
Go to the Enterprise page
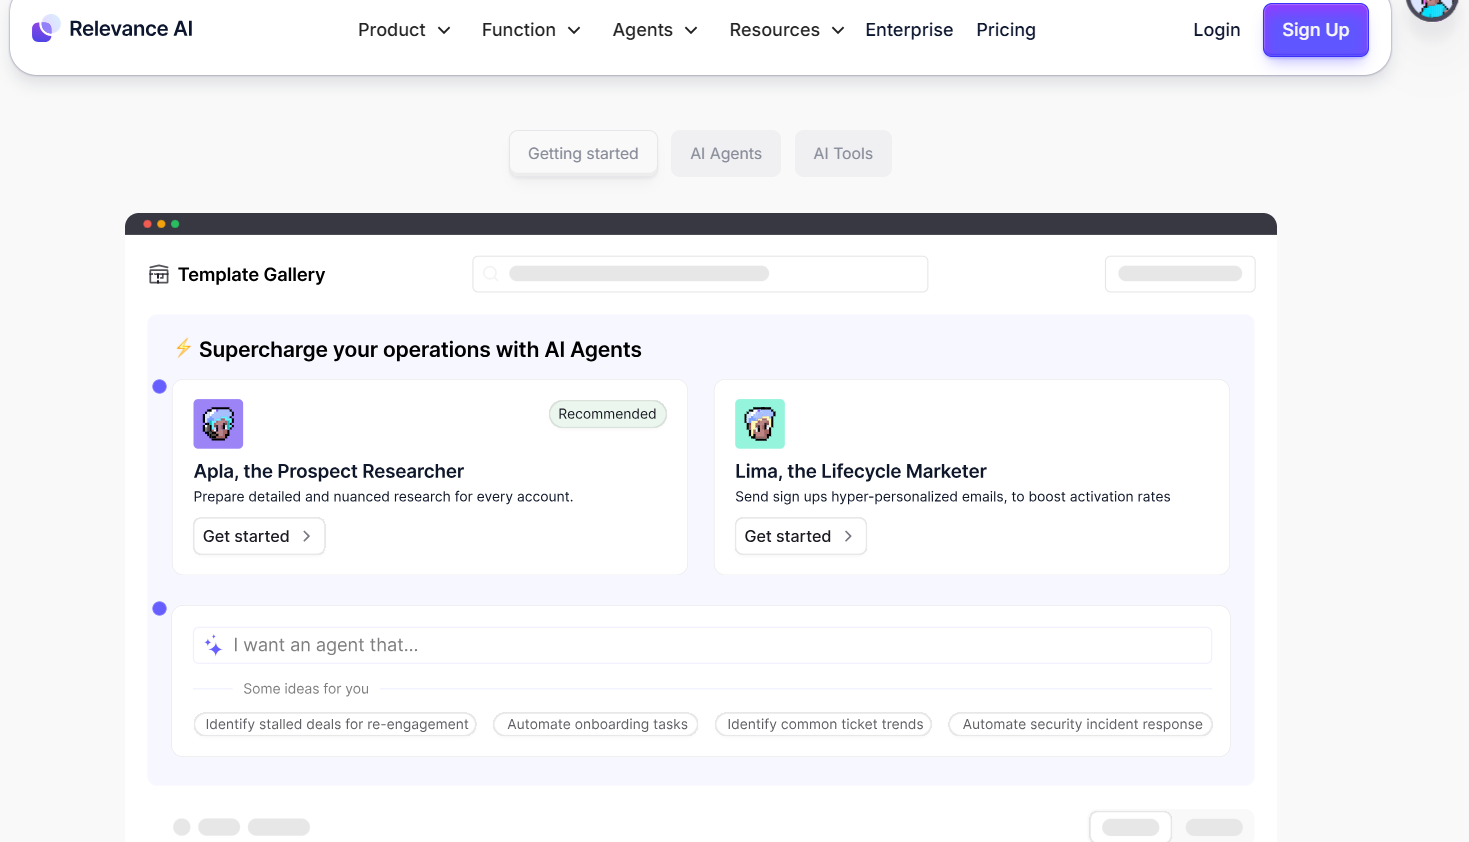[909, 30]
